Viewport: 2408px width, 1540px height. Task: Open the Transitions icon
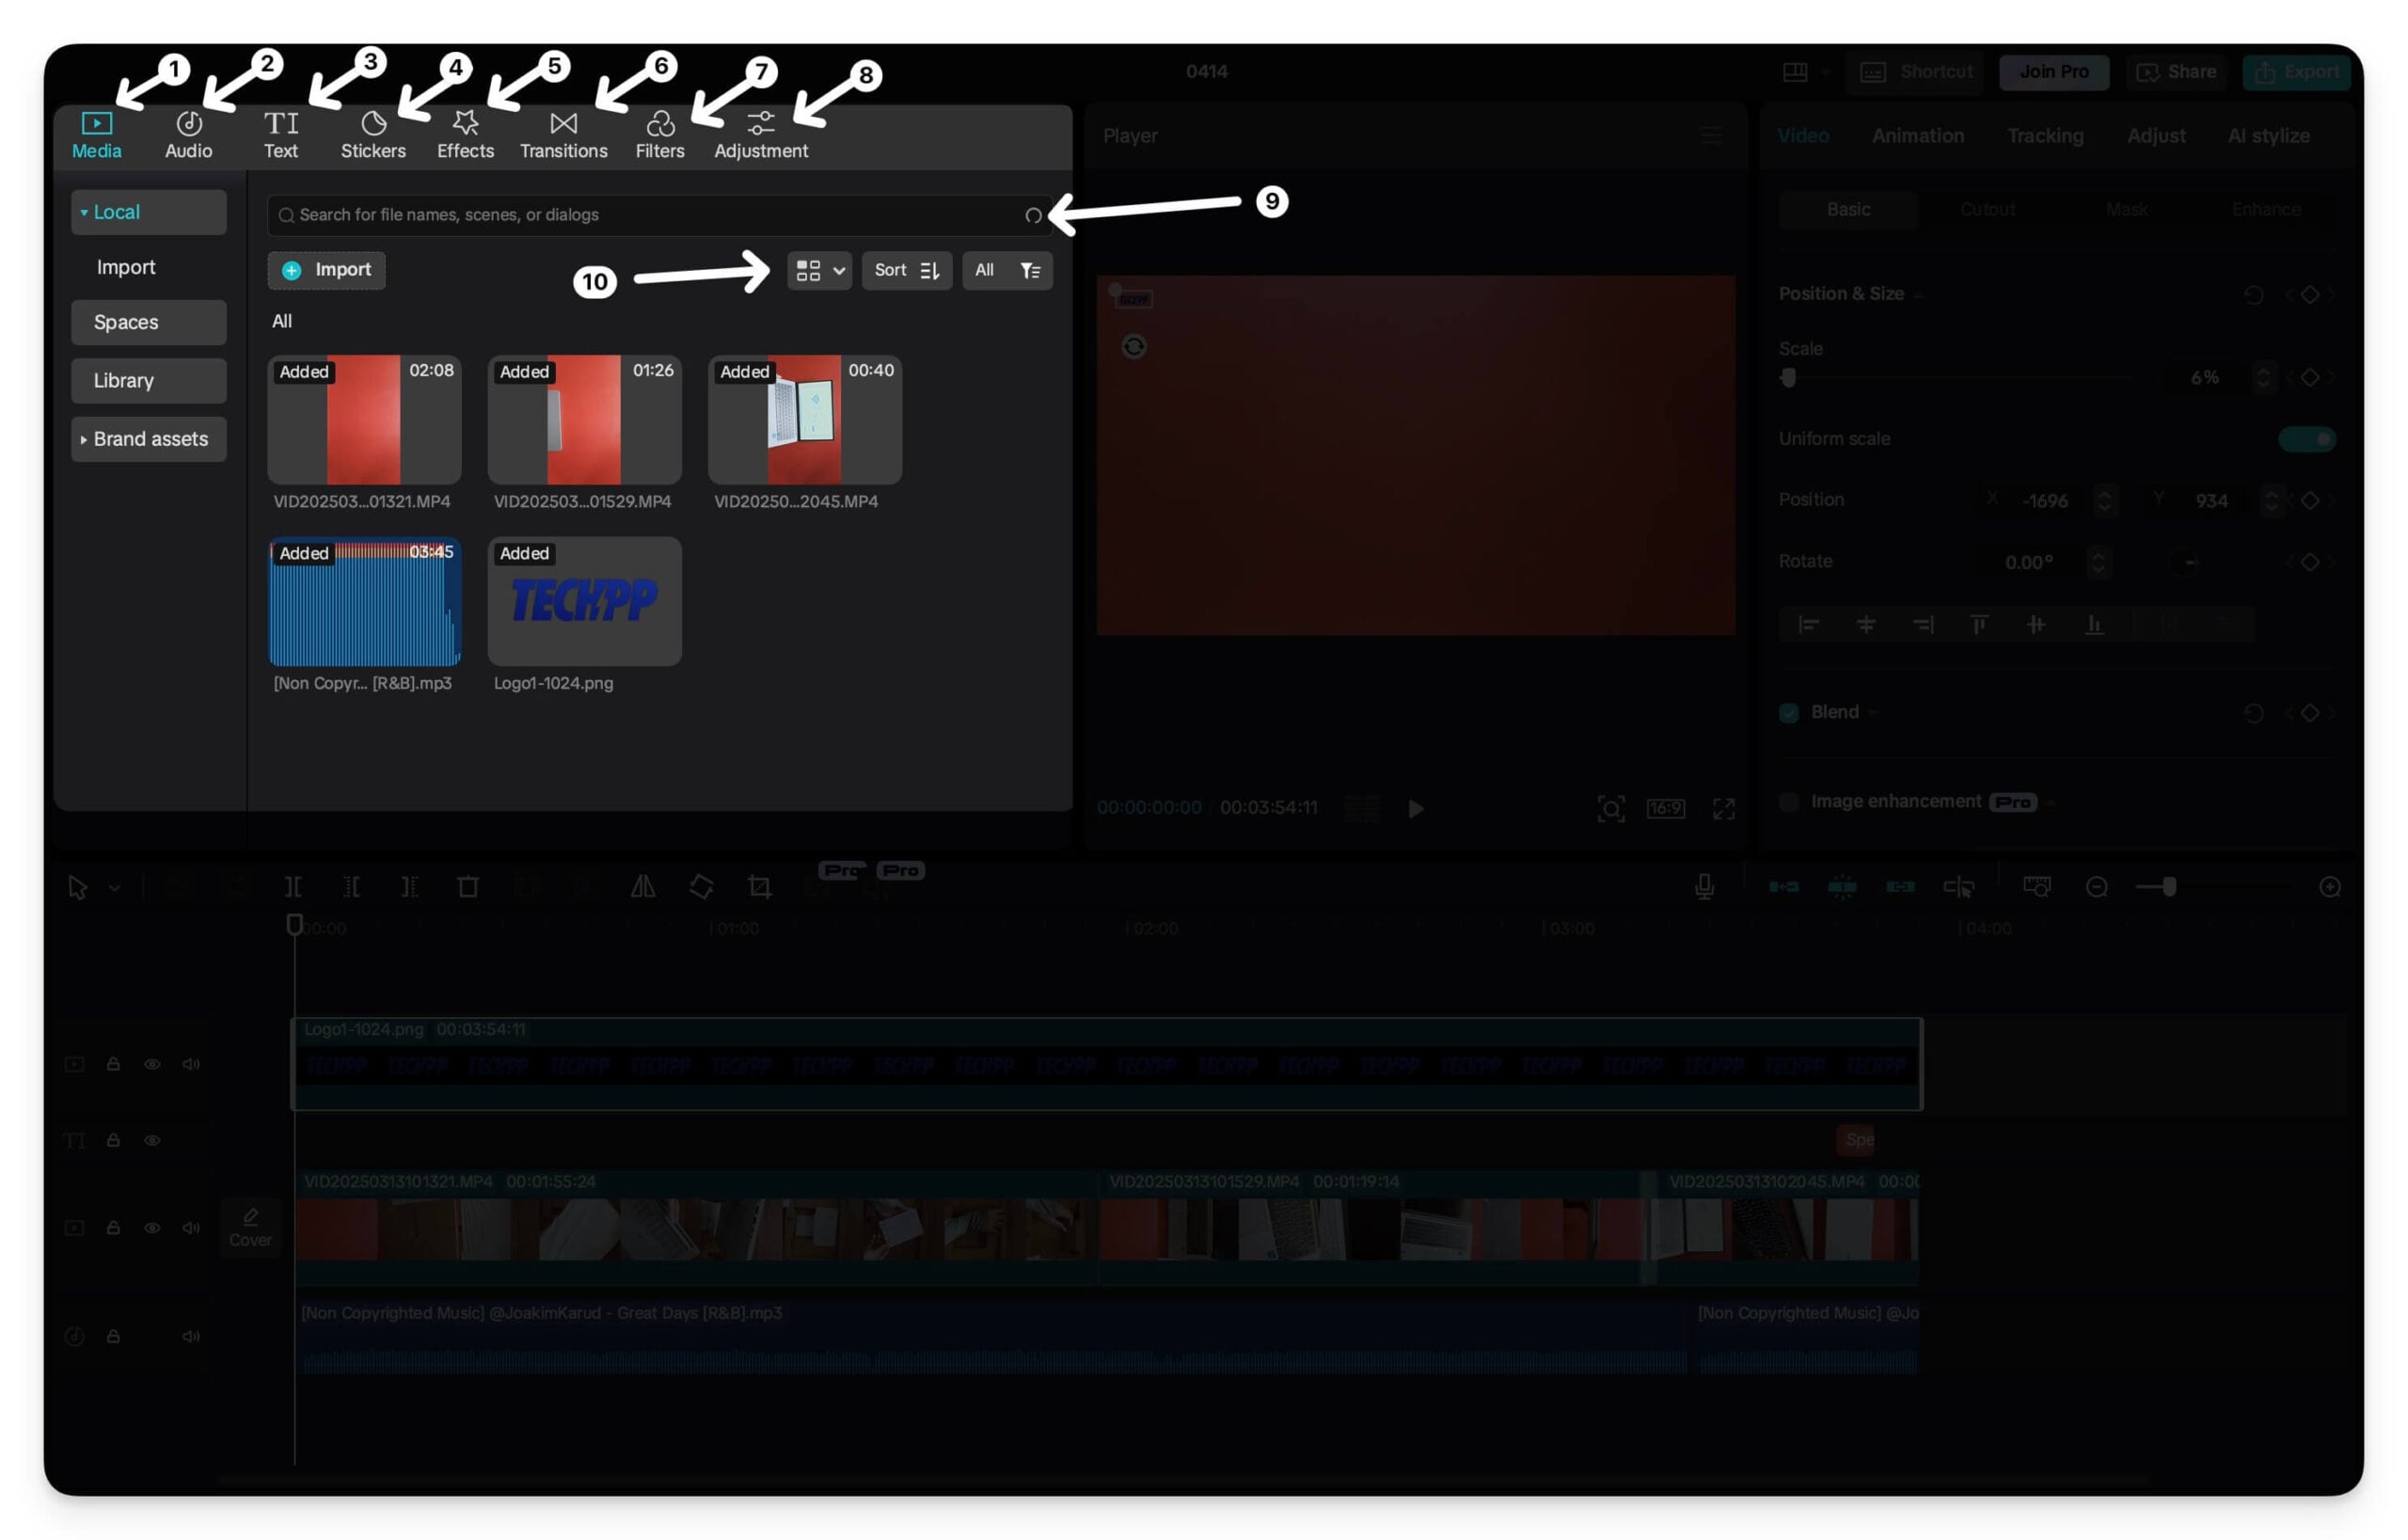click(563, 123)
